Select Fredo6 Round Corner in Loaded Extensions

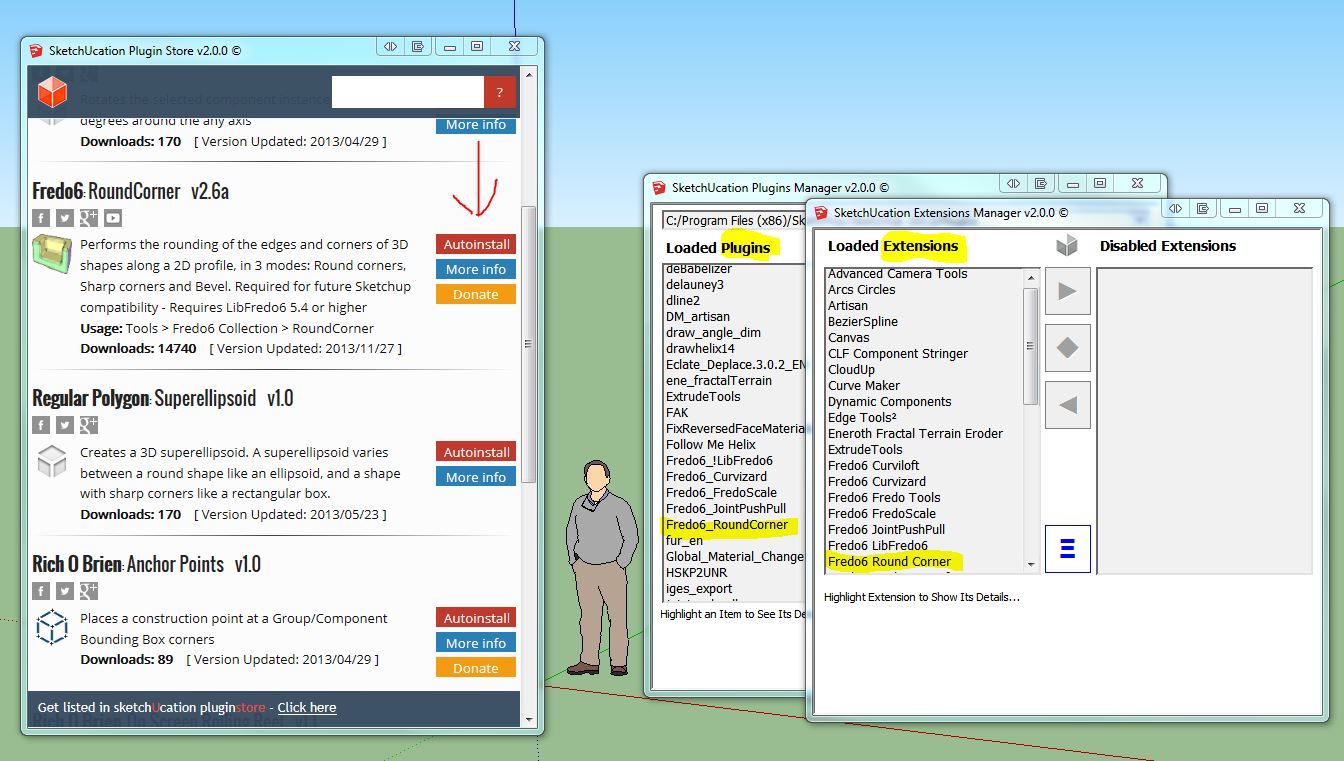point(889,561)
